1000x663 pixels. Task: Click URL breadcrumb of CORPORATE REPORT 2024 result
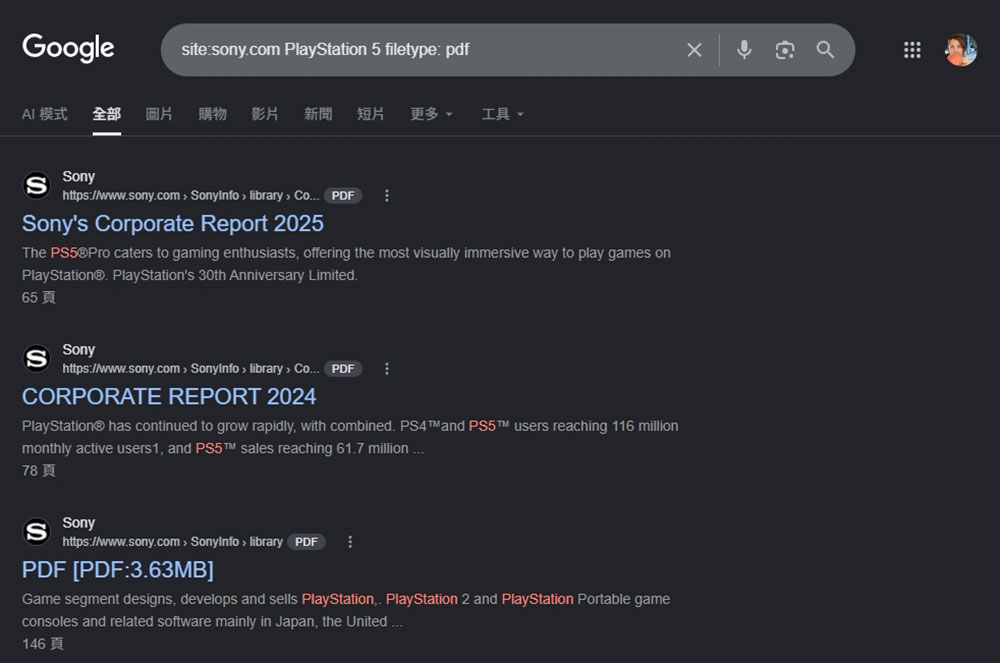click(x=191, y=369)
